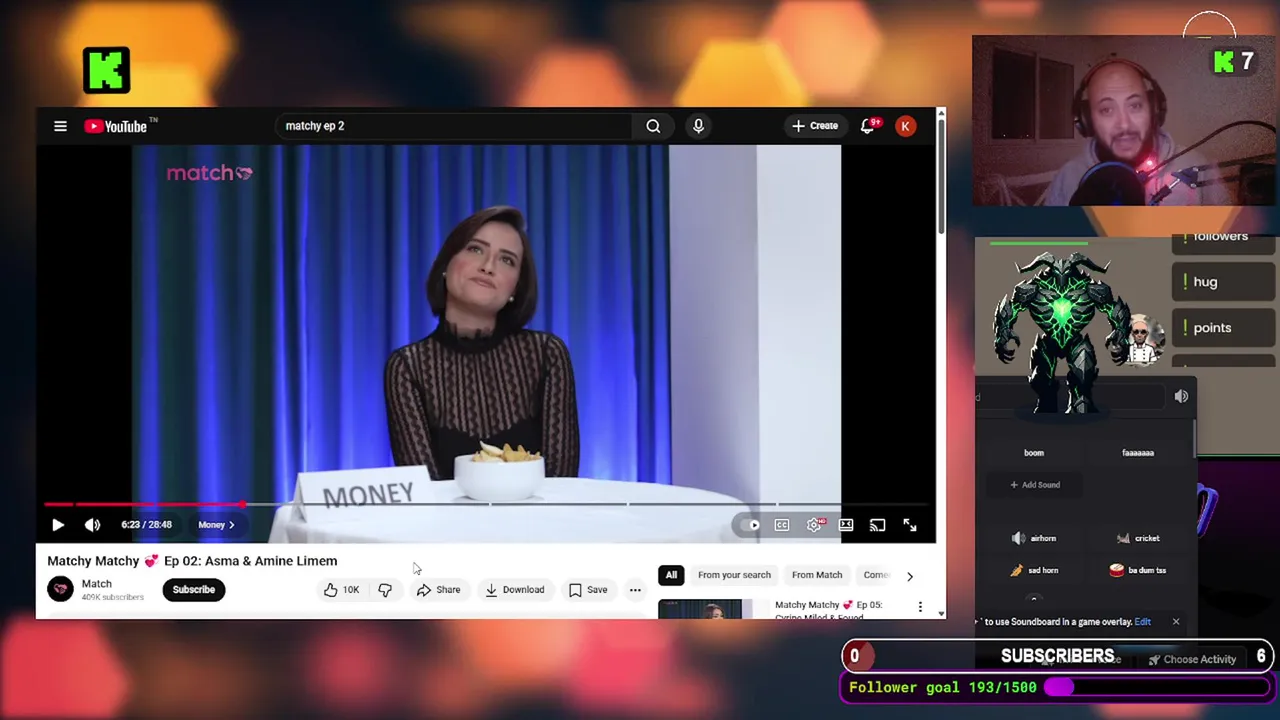
Task: Cast video with the Play on TV icon
Action: tap(877, 525)
